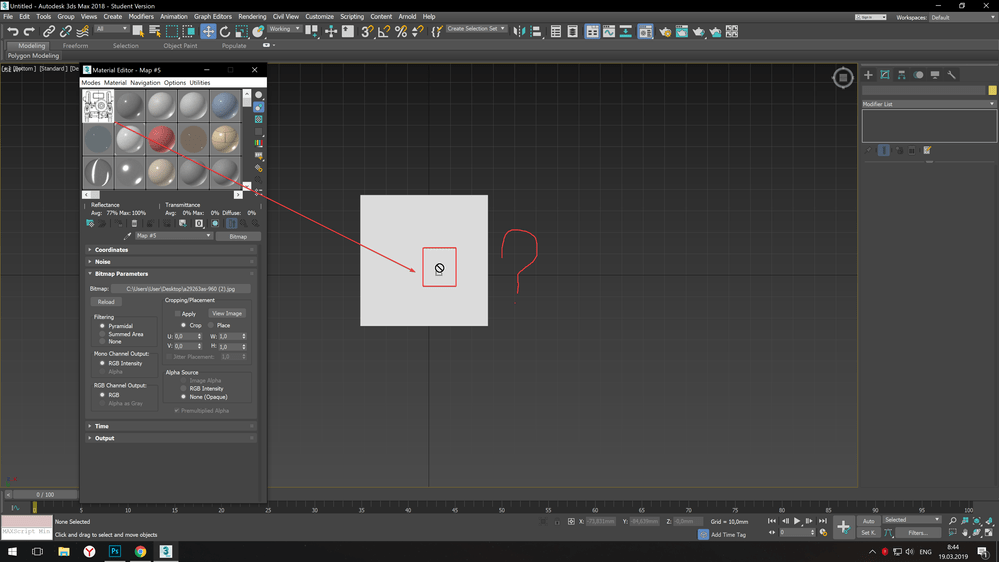
Task: Select the Summed Area filtering option
Action: [x=120, y=334]
